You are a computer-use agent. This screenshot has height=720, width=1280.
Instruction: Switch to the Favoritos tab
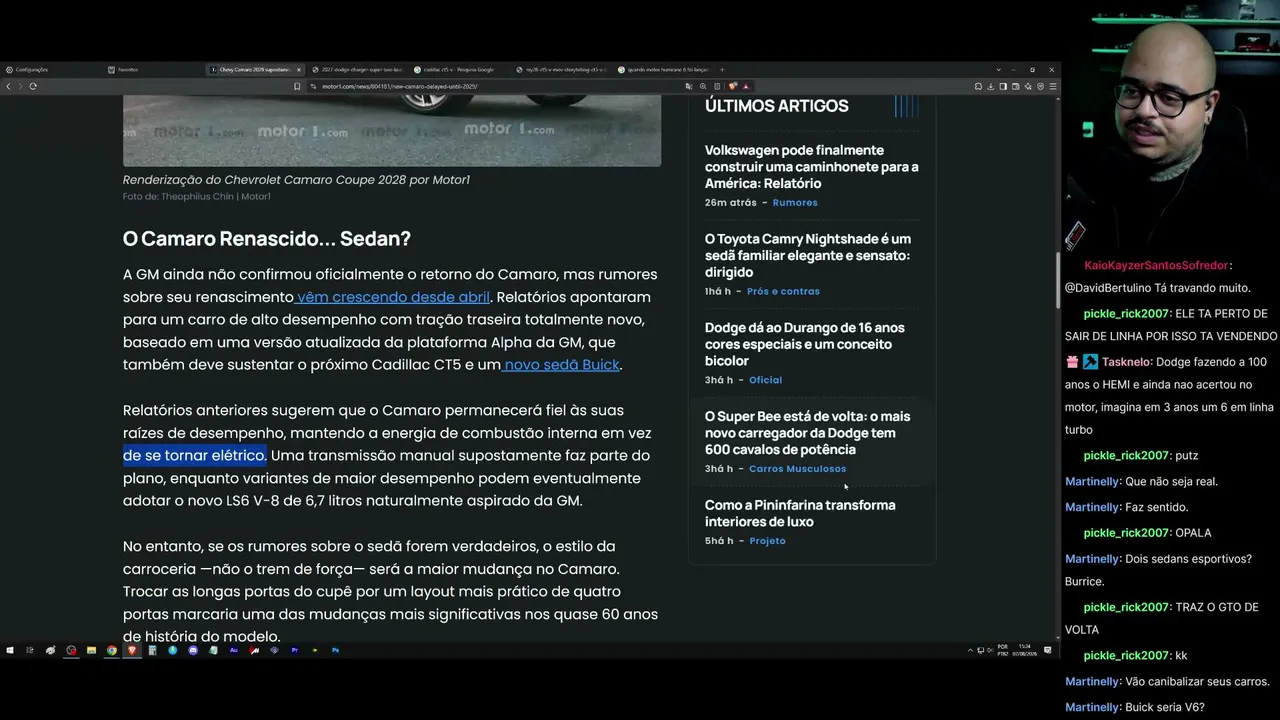click(153, 70)
